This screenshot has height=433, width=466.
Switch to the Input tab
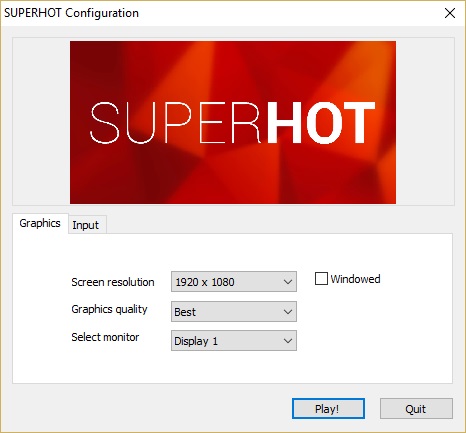(87, 225)
